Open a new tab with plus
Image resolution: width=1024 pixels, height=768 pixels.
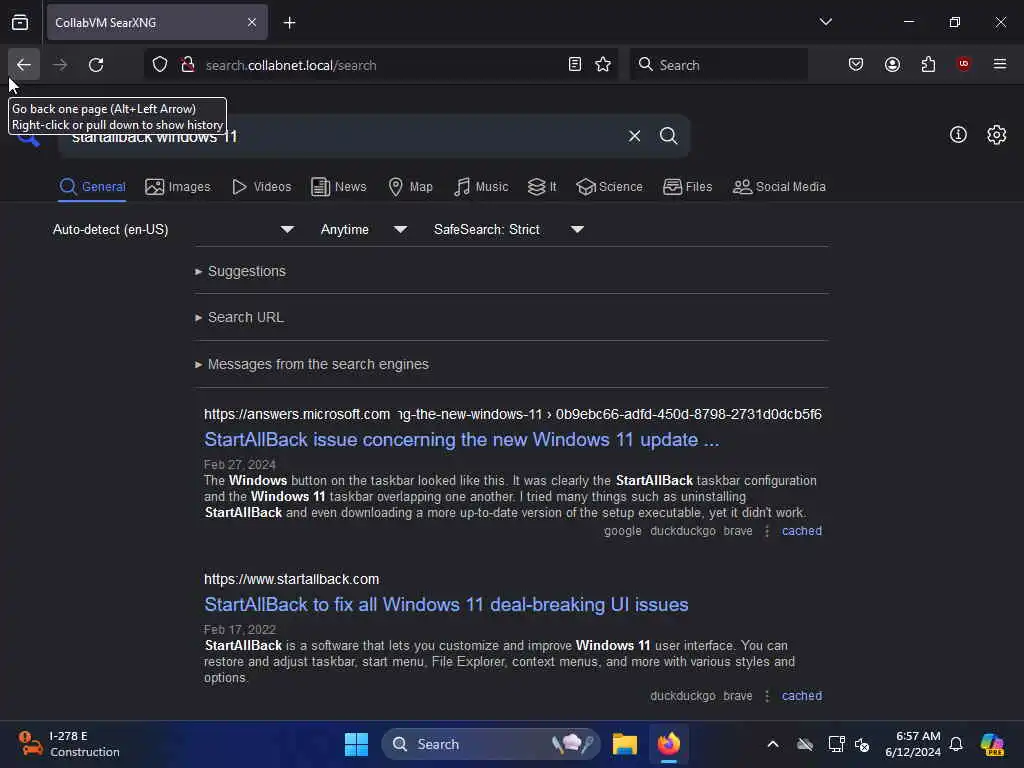point(289,23)
